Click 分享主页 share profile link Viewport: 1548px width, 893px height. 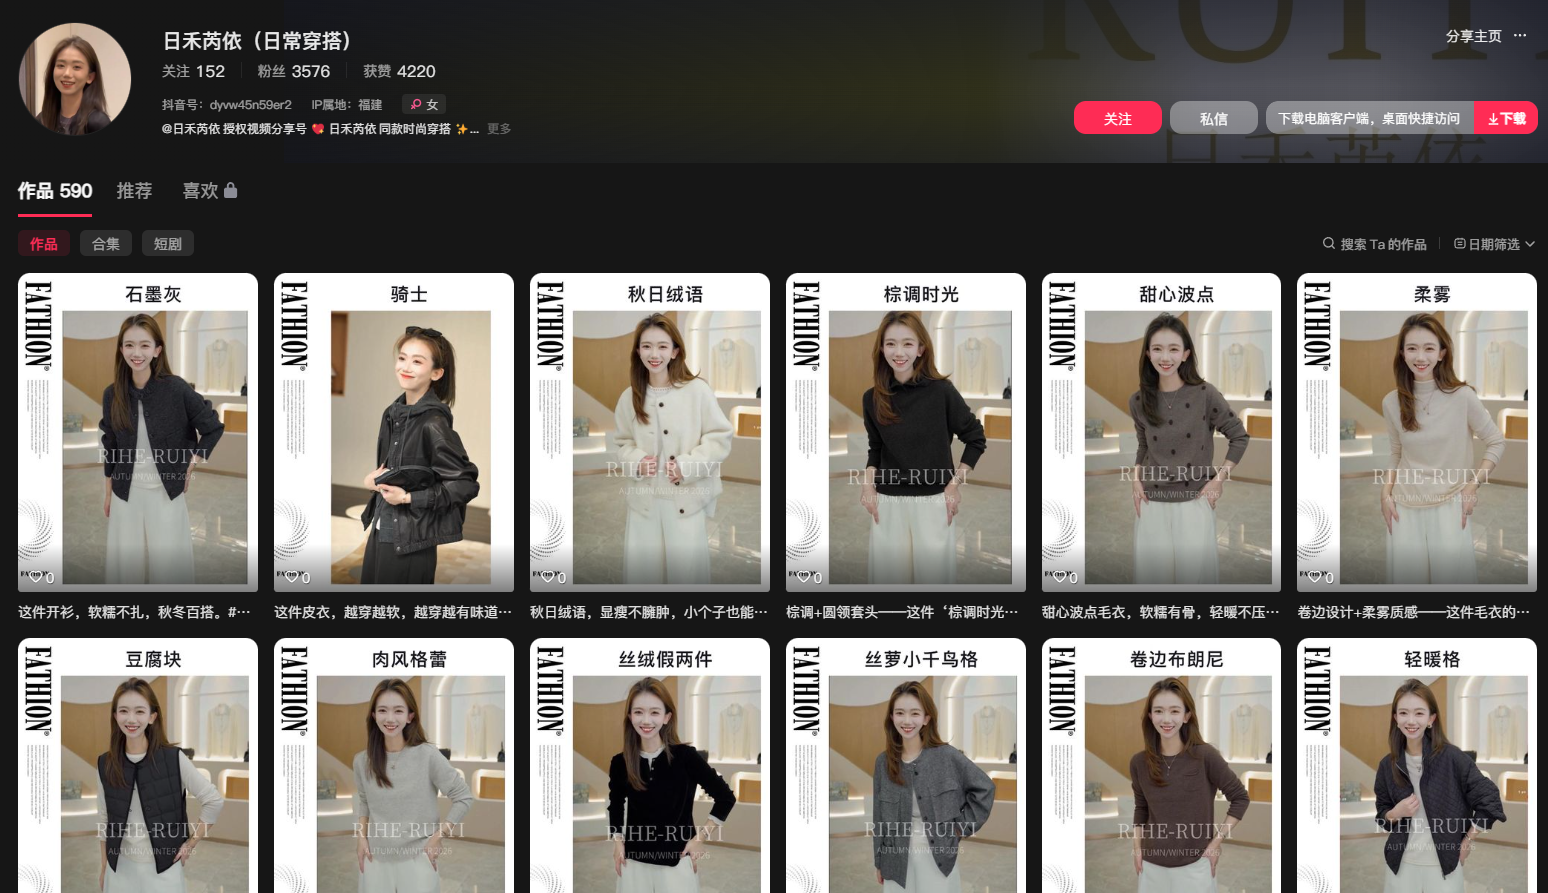(1474, 36)
